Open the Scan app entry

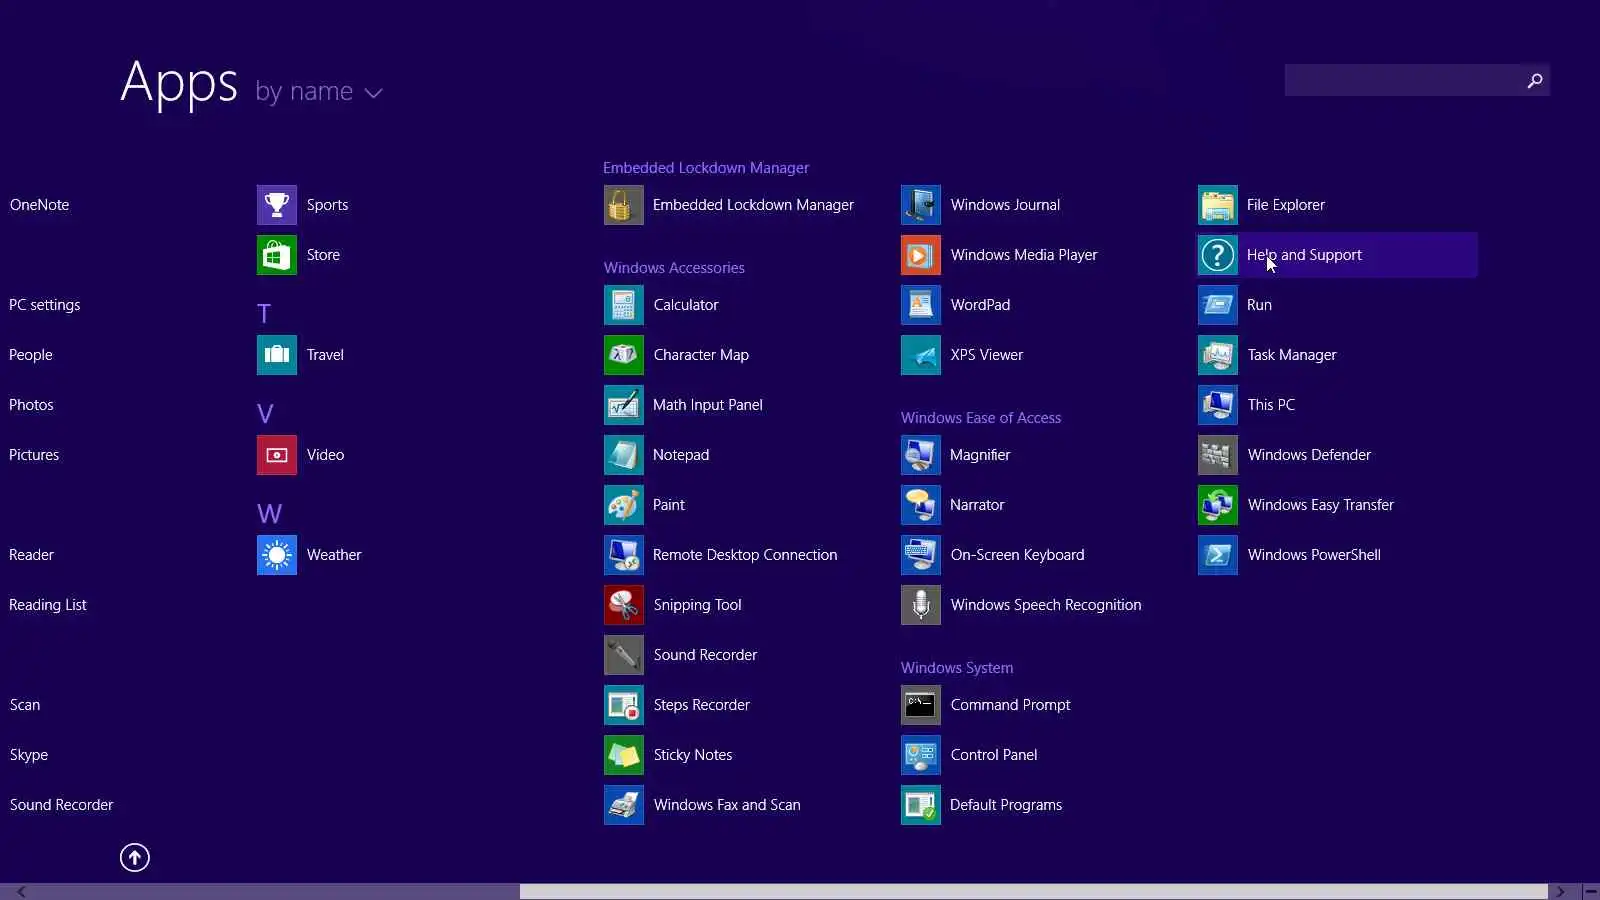(x=25, y=705)
